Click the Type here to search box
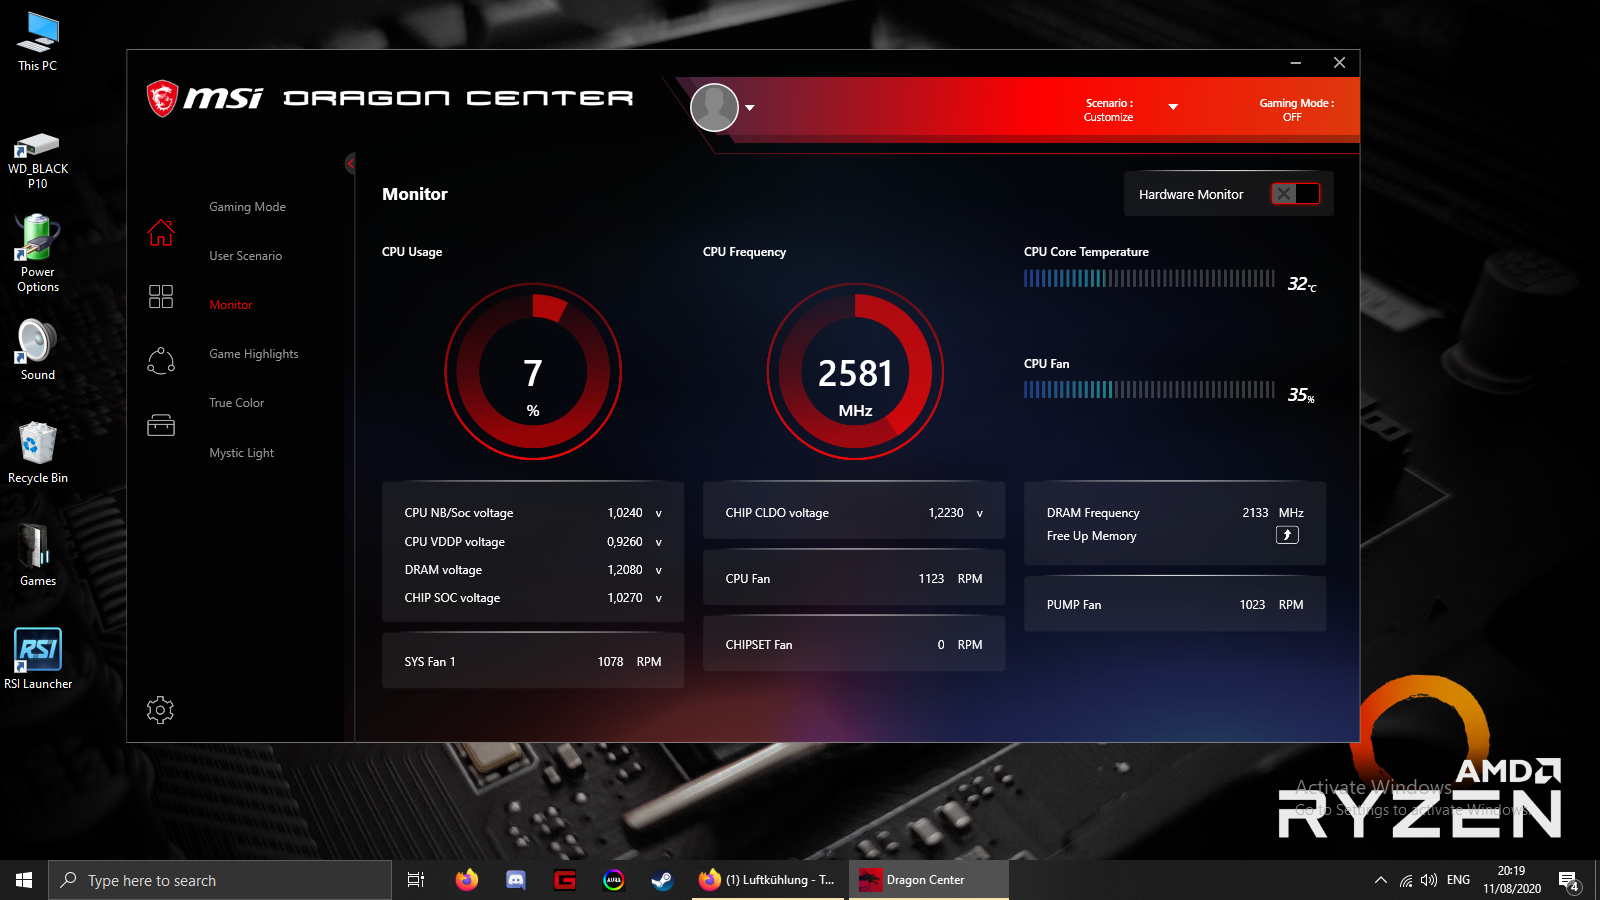 click(x=220, y=880)
